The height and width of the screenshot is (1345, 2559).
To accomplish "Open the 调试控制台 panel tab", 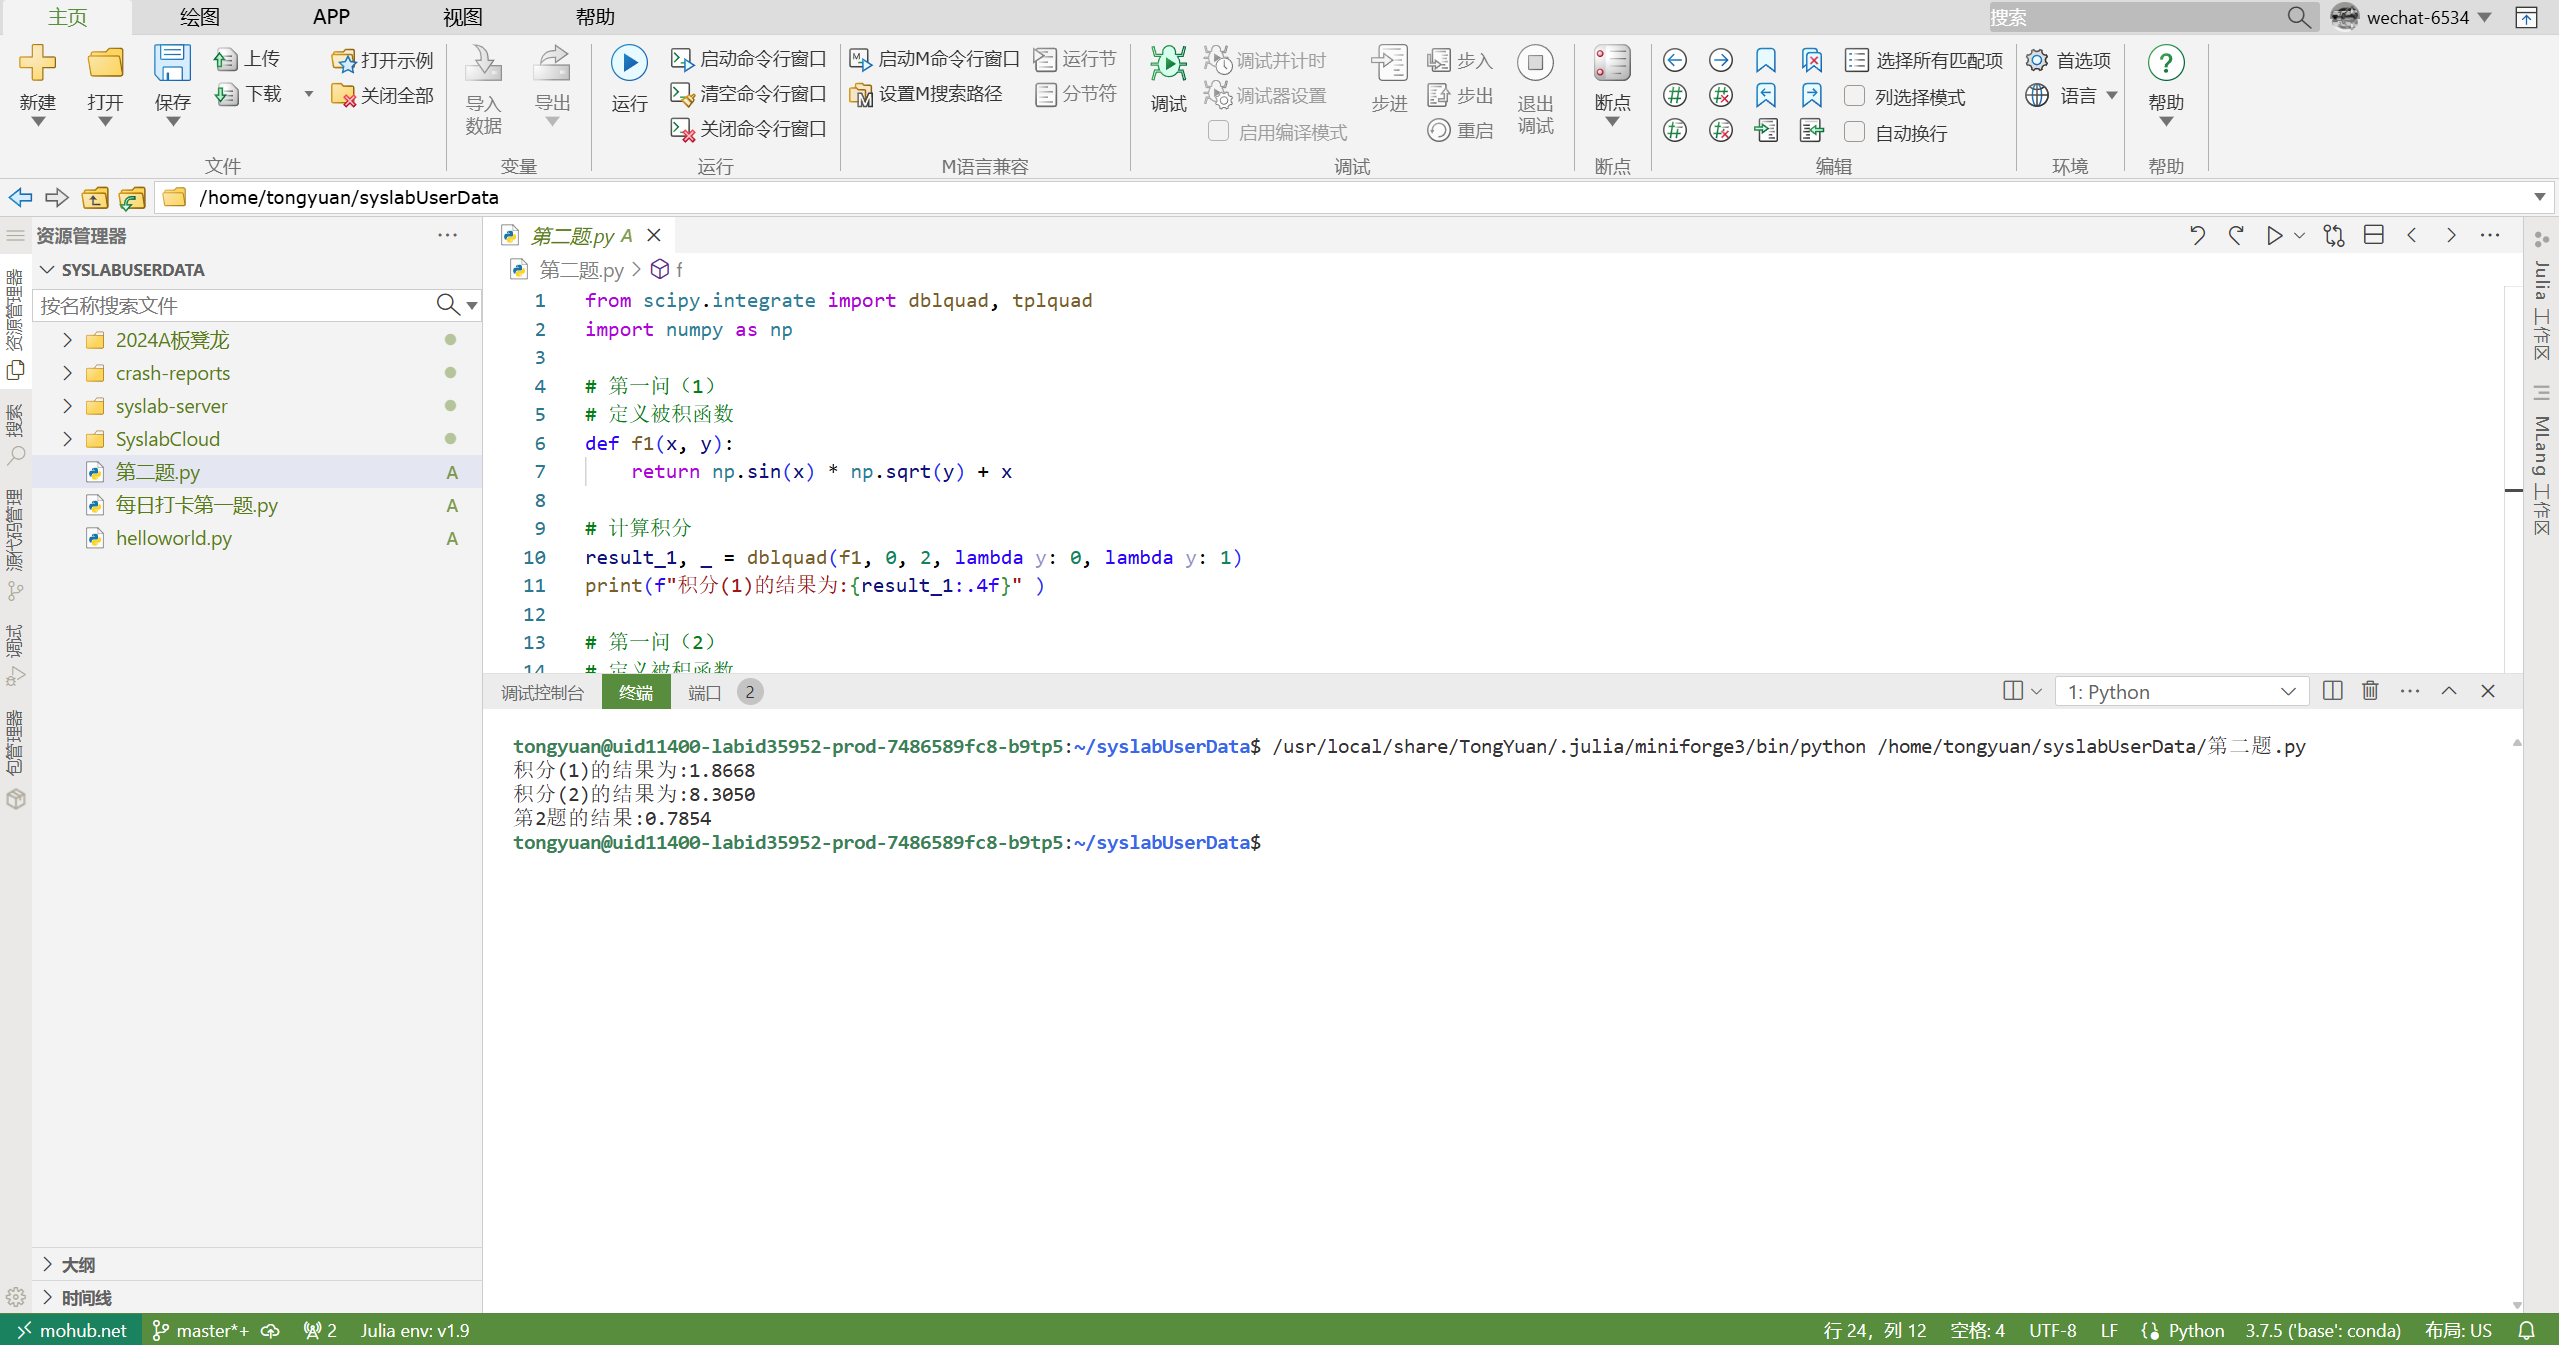I will [542, 692].
